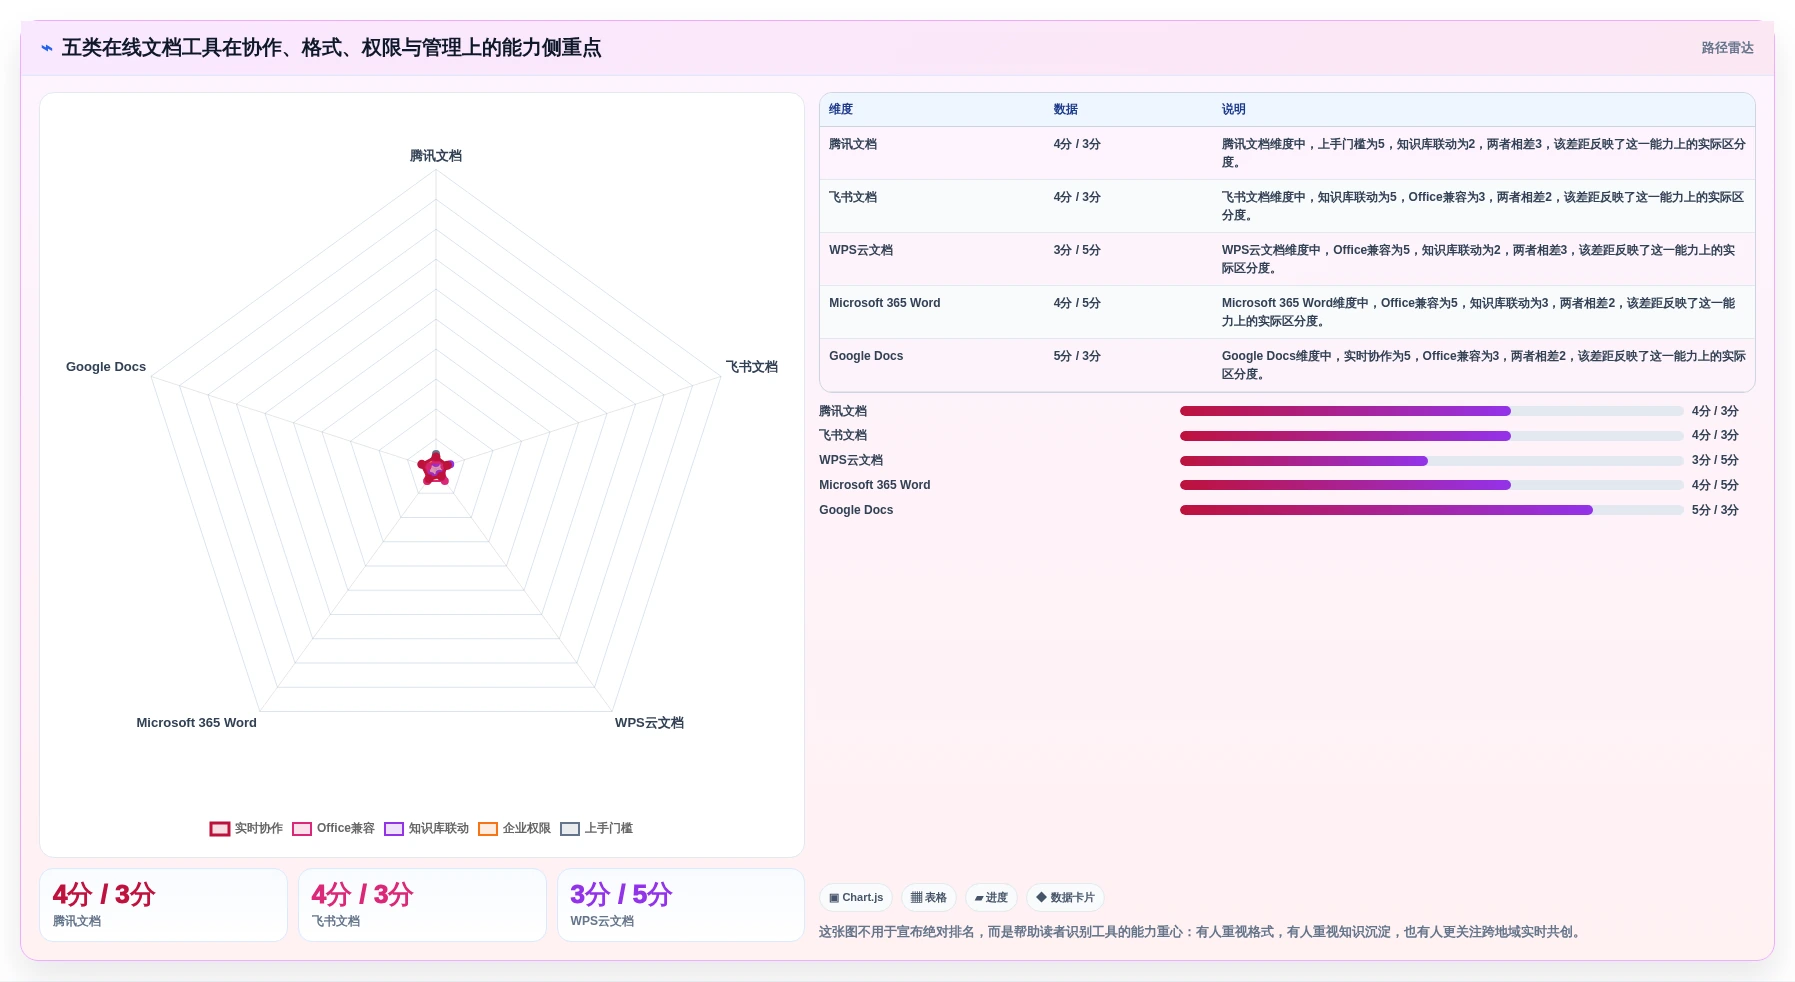Select Microsoft 365 Word table row name
The height and width of the screenshot is (982, 1795).
point(885,303)
